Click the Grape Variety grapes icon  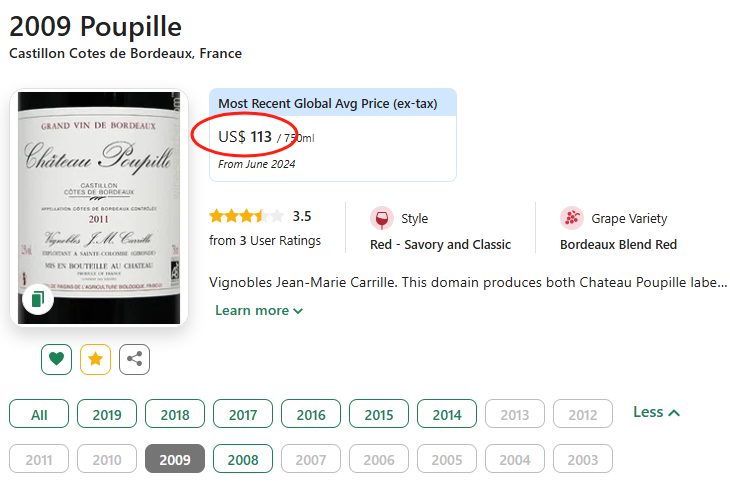[571, 218]
